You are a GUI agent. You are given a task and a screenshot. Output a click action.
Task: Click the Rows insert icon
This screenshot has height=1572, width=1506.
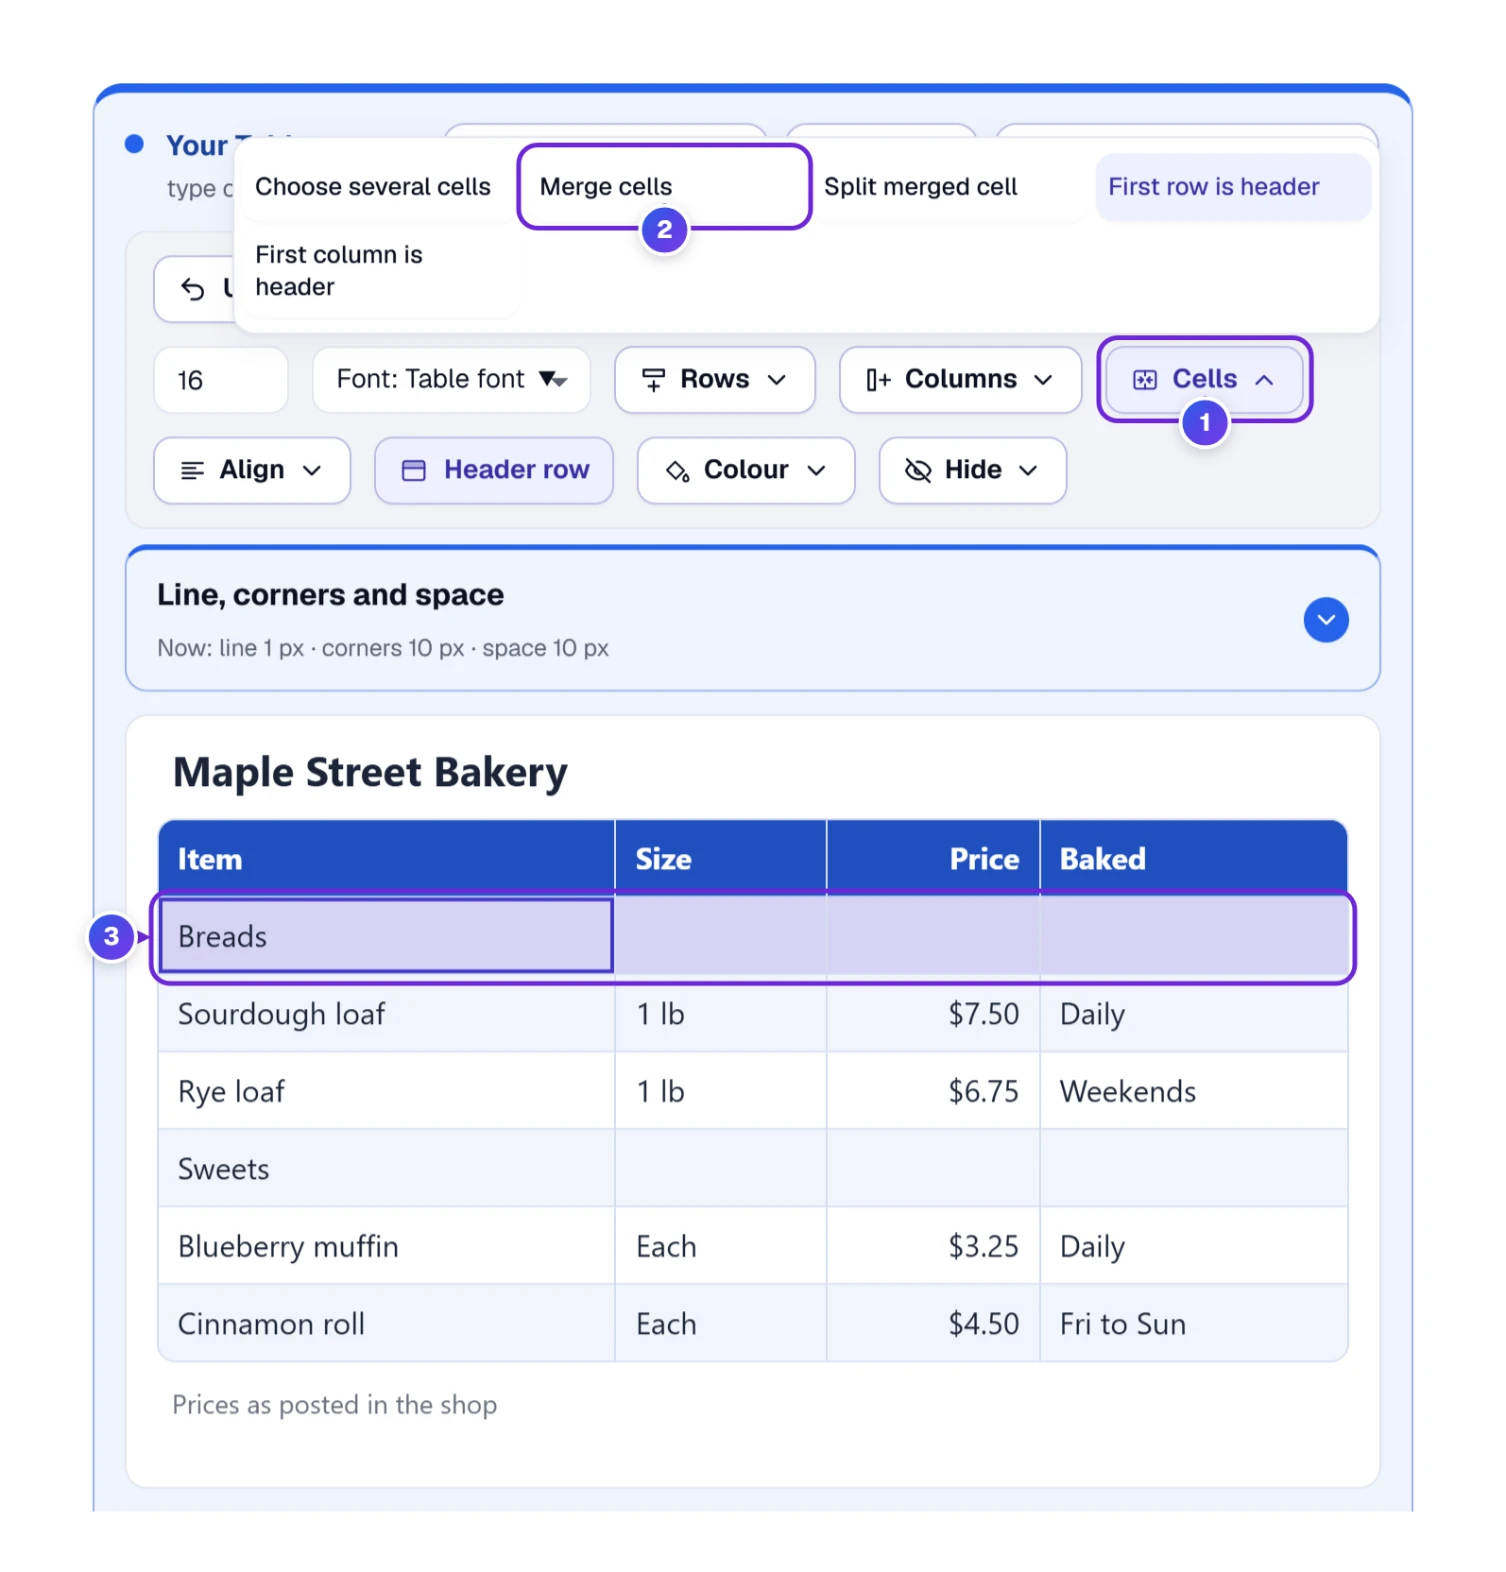(653, 380)
